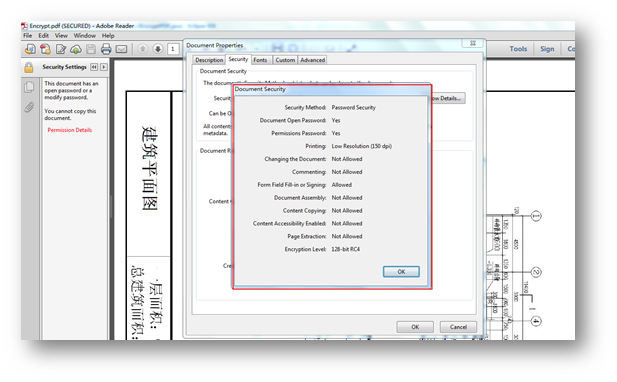Image resolution: width=617 pixels, height=382 pixels.
Task: Click the Password Security value text
Action: (353, 108)
